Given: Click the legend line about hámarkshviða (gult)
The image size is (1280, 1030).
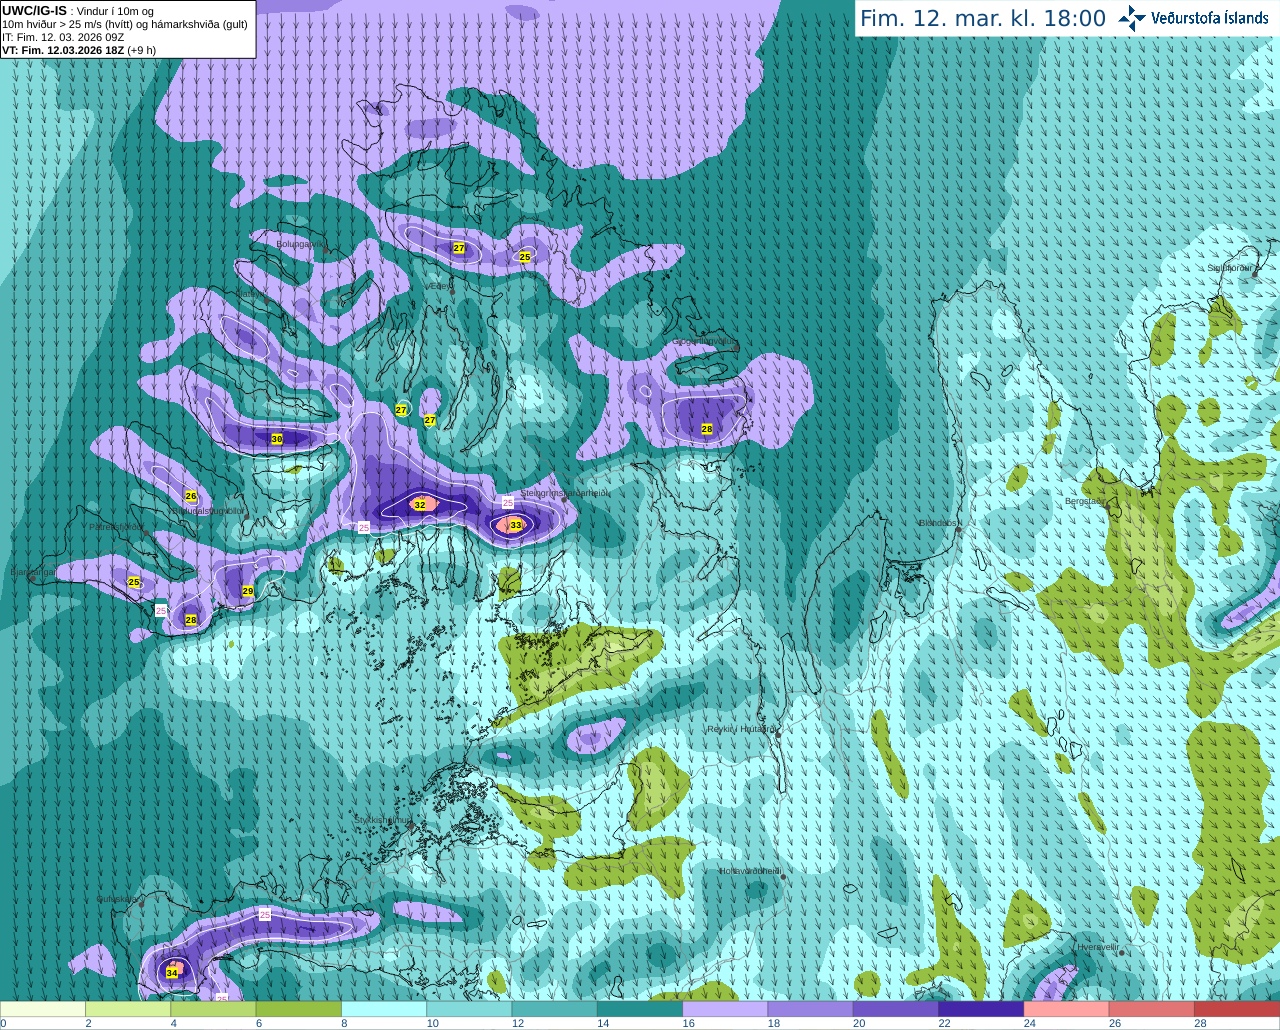Looking at the screenshot, I should pos(125,24).
